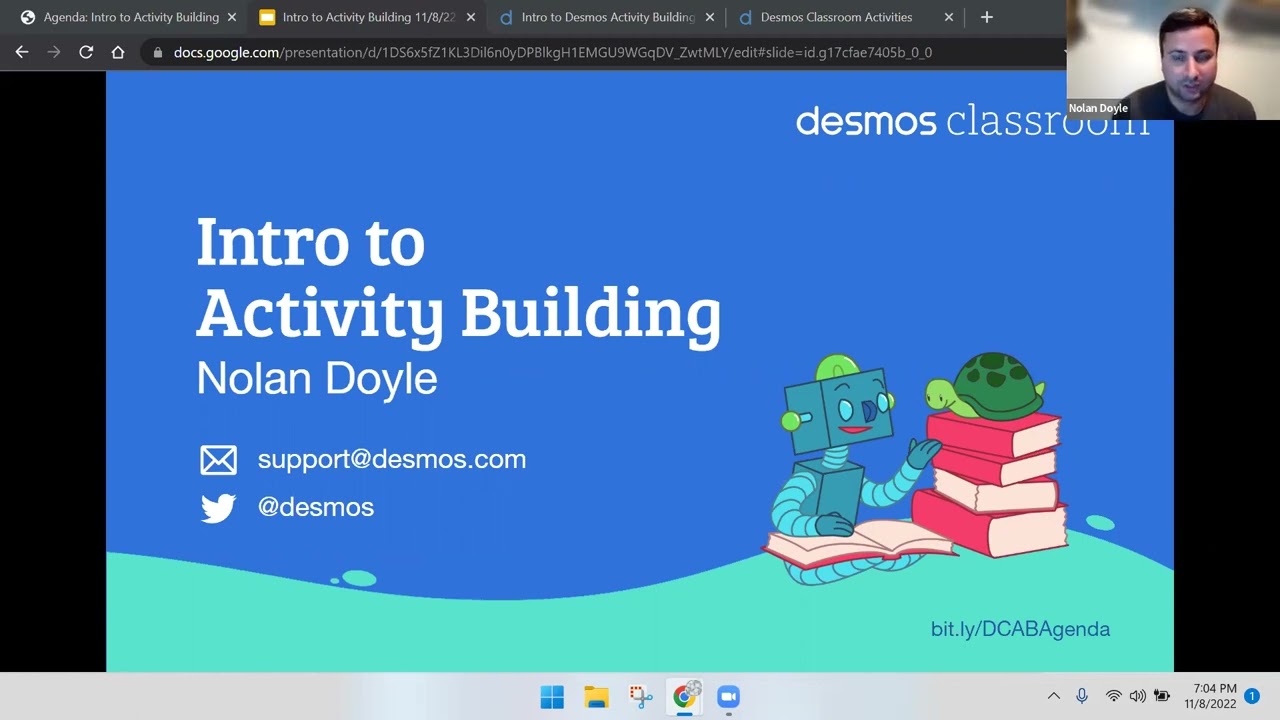
Task: Click the browser forward arrow
Action: [x=54, y=52]
